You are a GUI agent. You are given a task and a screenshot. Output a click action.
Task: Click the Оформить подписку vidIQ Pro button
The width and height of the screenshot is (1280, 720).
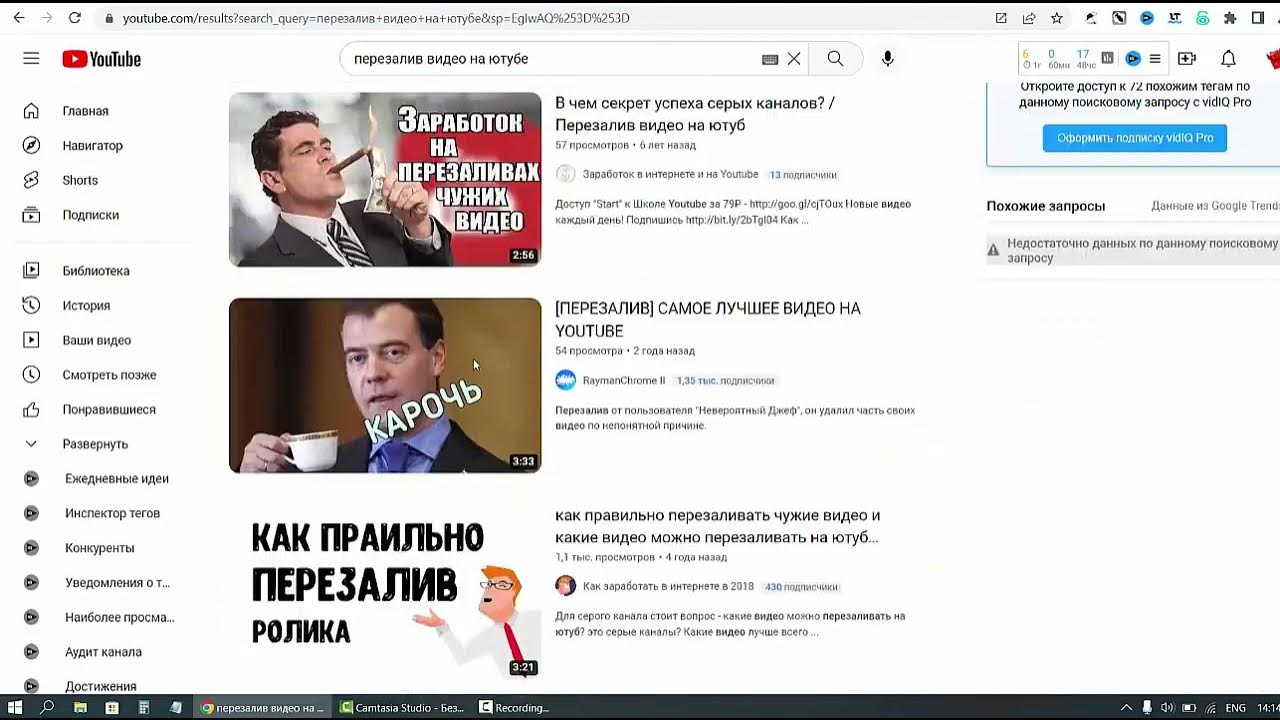click(x=1134, y=138)
